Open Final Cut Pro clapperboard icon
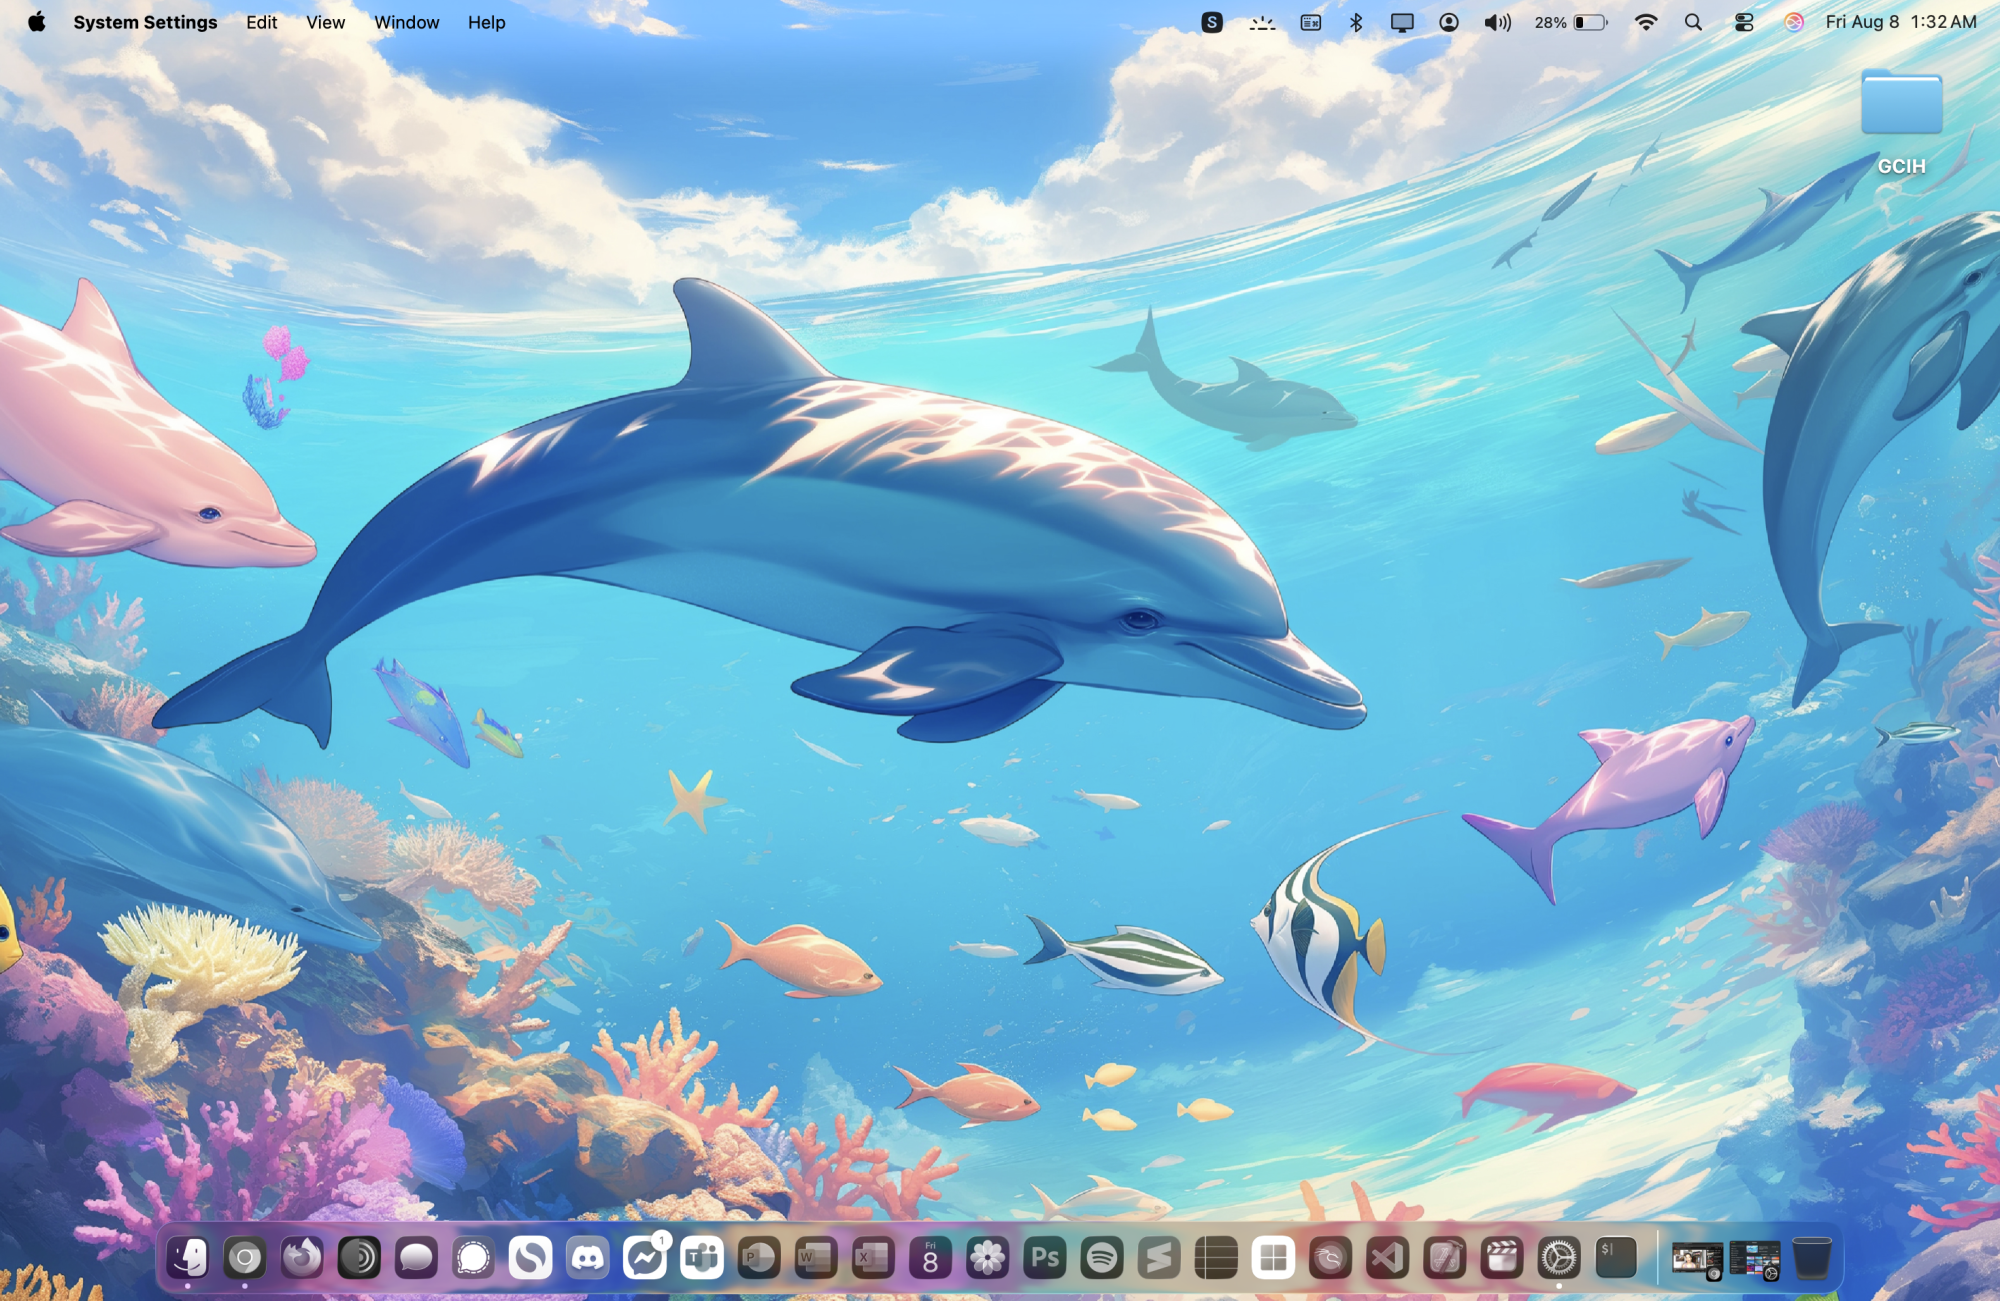 [x=1502, y=1257]
